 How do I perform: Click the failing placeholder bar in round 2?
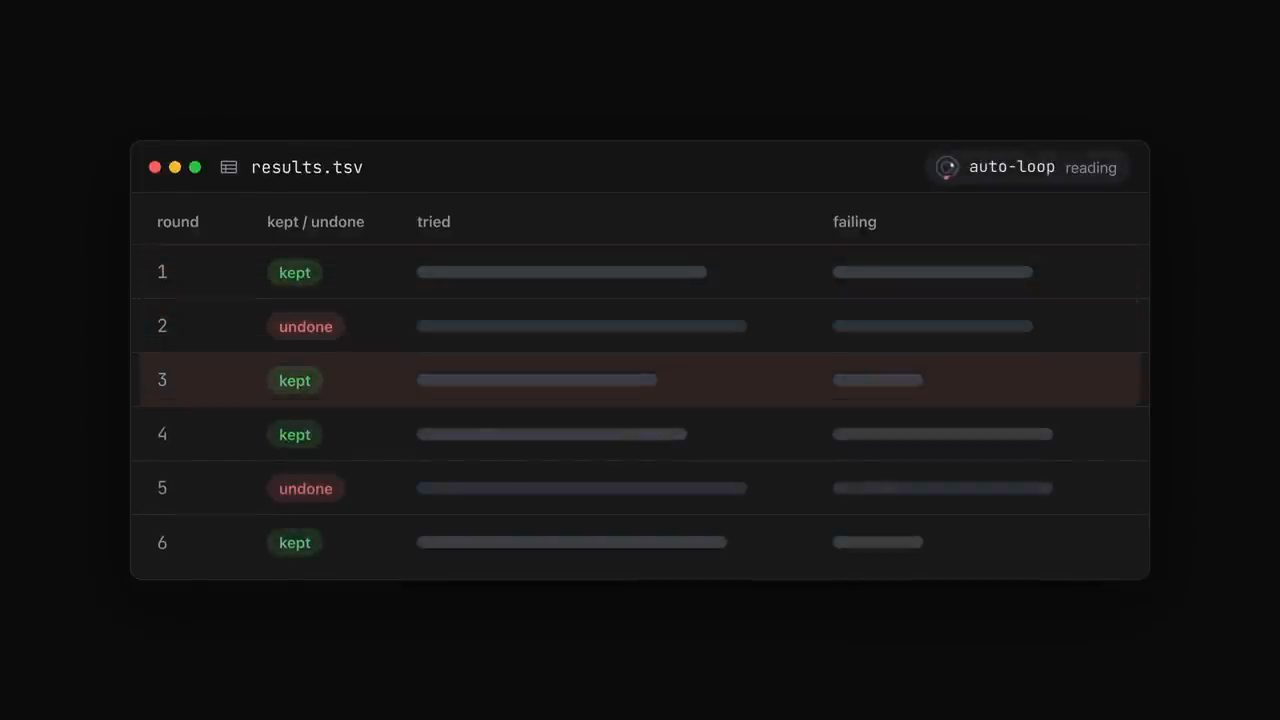(x=933, y=326)
